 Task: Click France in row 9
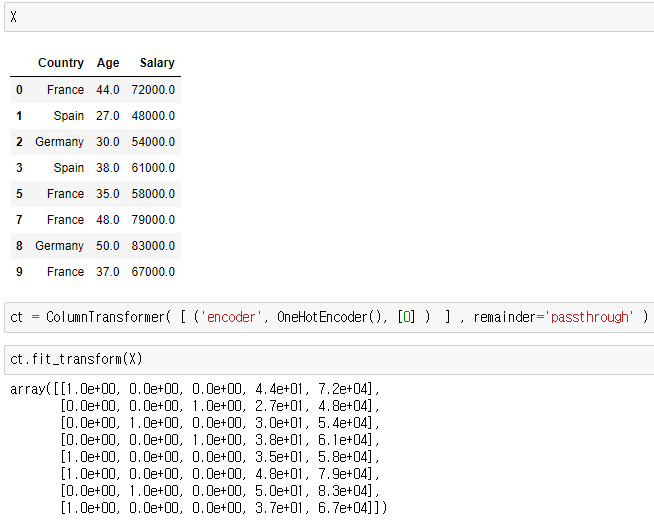pyautogui.click(x=65, y=272)
